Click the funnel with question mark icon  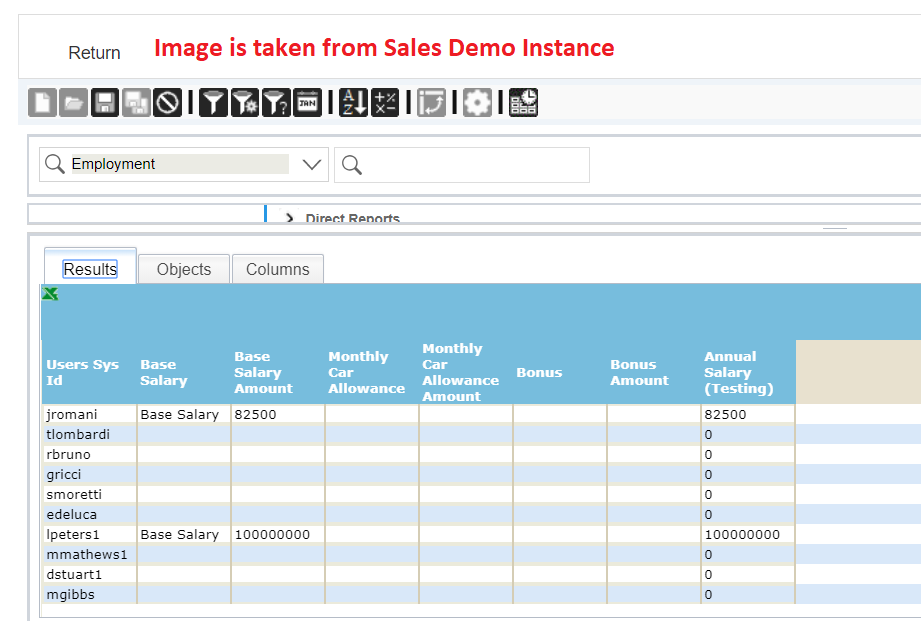(276, 103)
